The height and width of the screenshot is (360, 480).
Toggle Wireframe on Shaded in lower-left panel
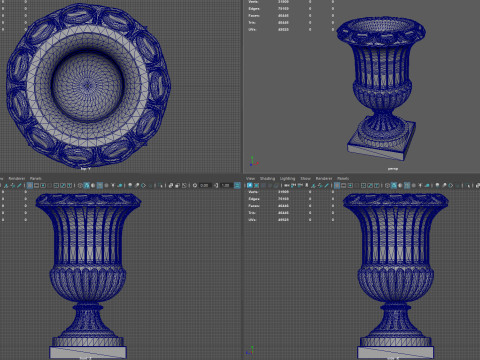click(x=100, y=185)
